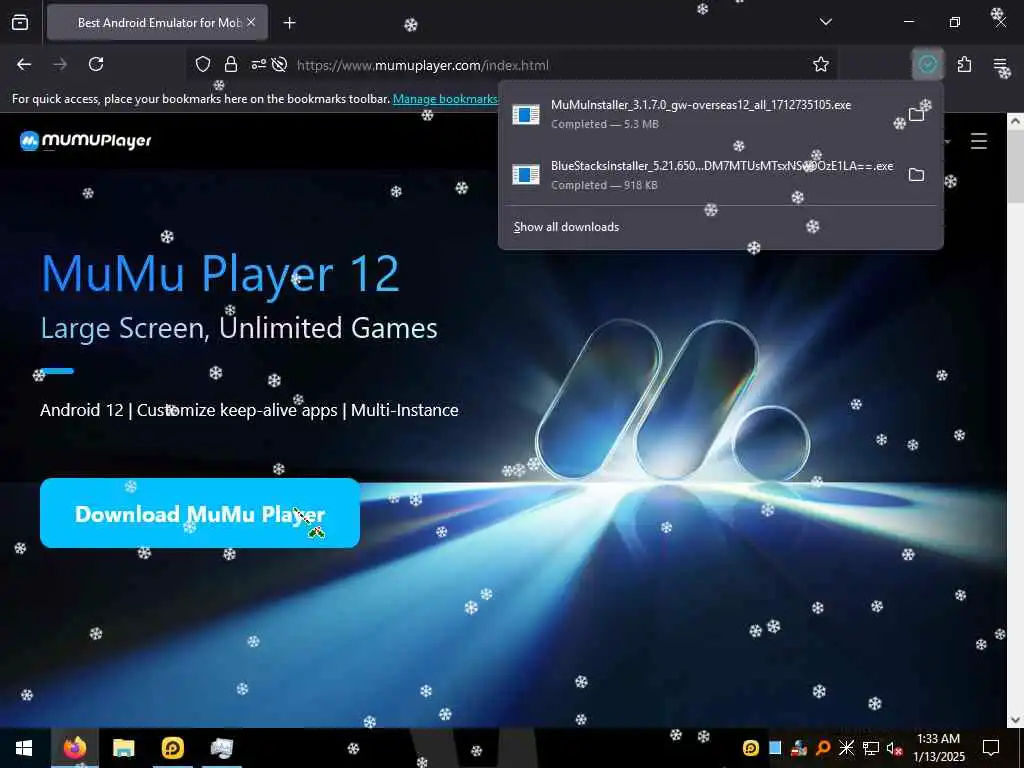The height and width of the screenshot is (768, 1024).
Task: Go back to the previous page
Action: coord(24,64)
